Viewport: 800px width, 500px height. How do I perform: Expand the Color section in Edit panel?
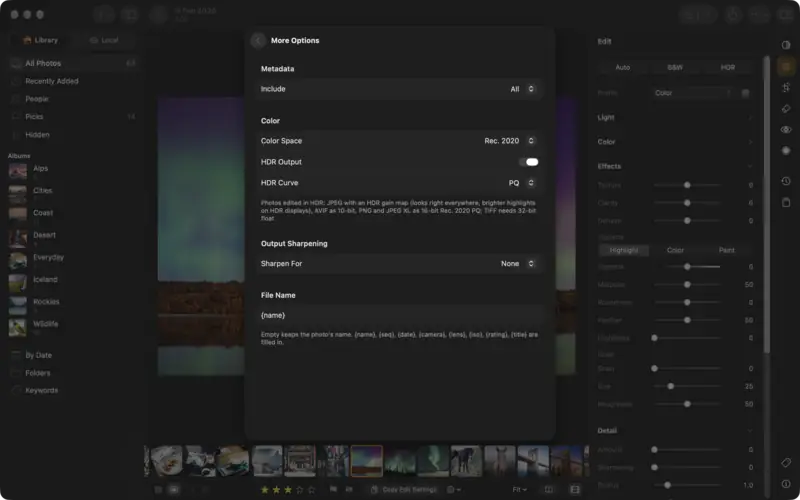[676, 142]
